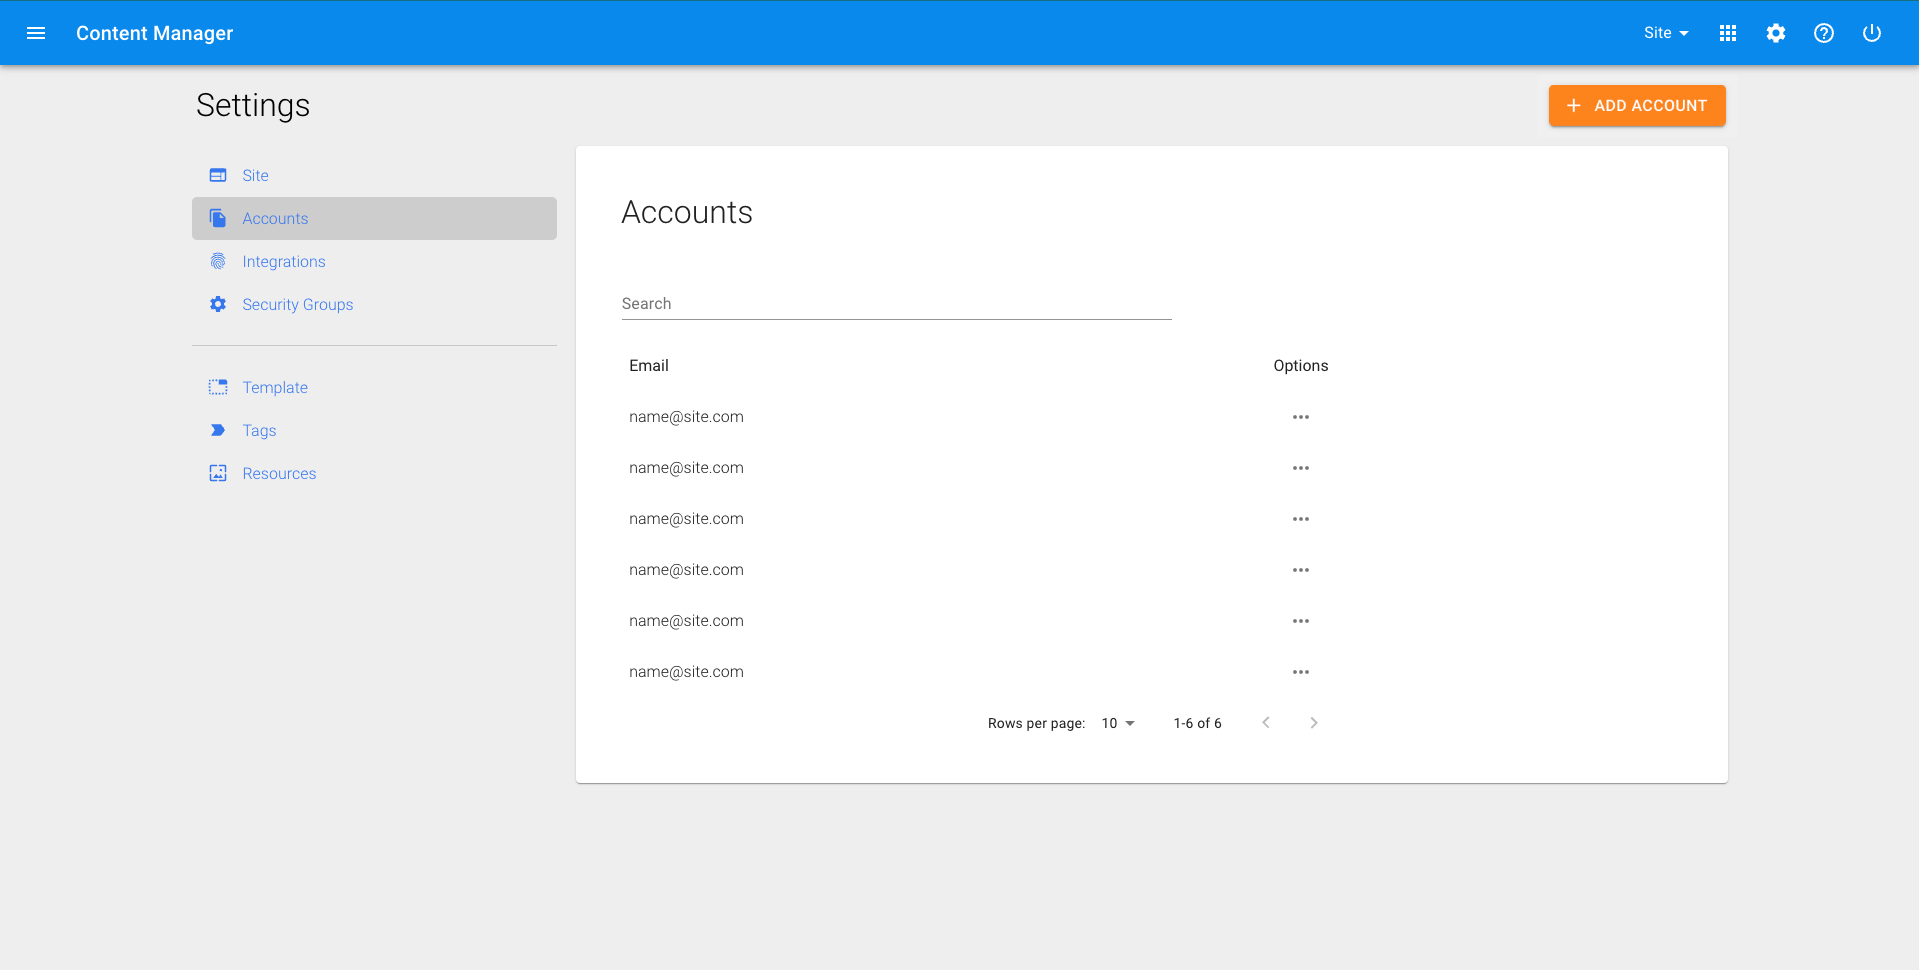Viewport: 1919px width, 970px height.
Task: Open the Rows per page dropdown
Action: [1118, 723]
